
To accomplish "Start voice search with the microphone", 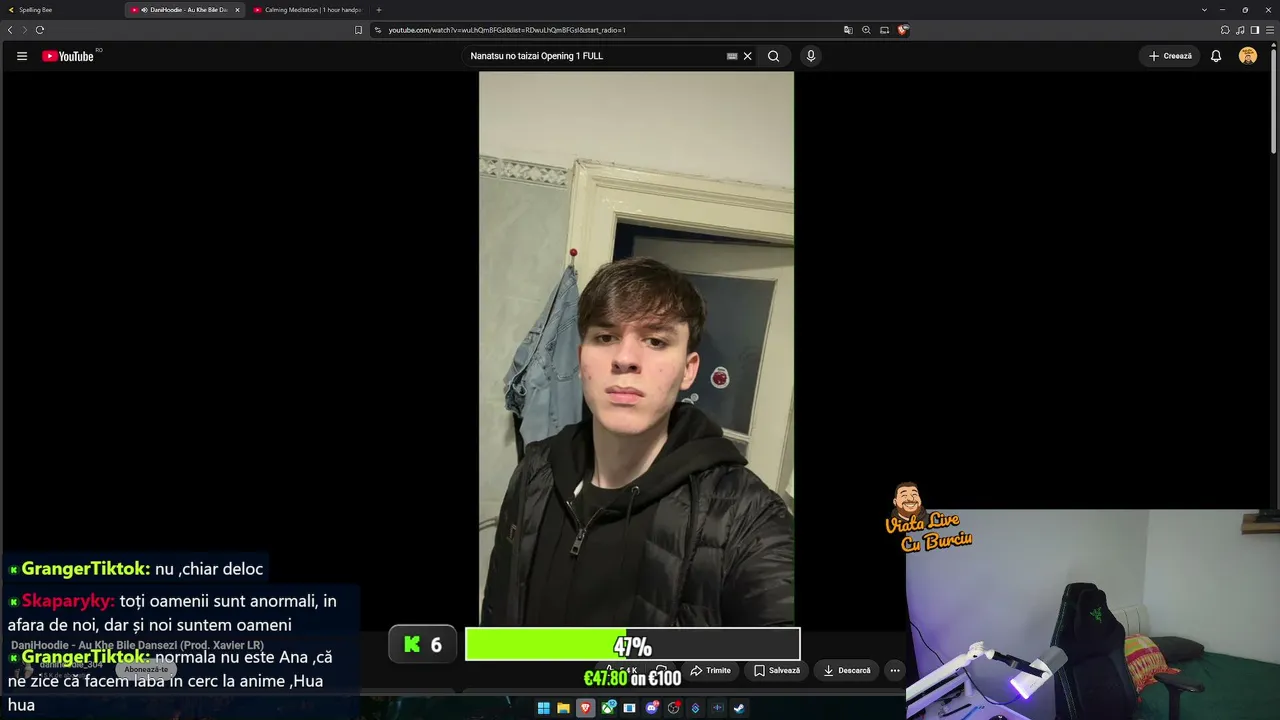I will tap(811, 56).
